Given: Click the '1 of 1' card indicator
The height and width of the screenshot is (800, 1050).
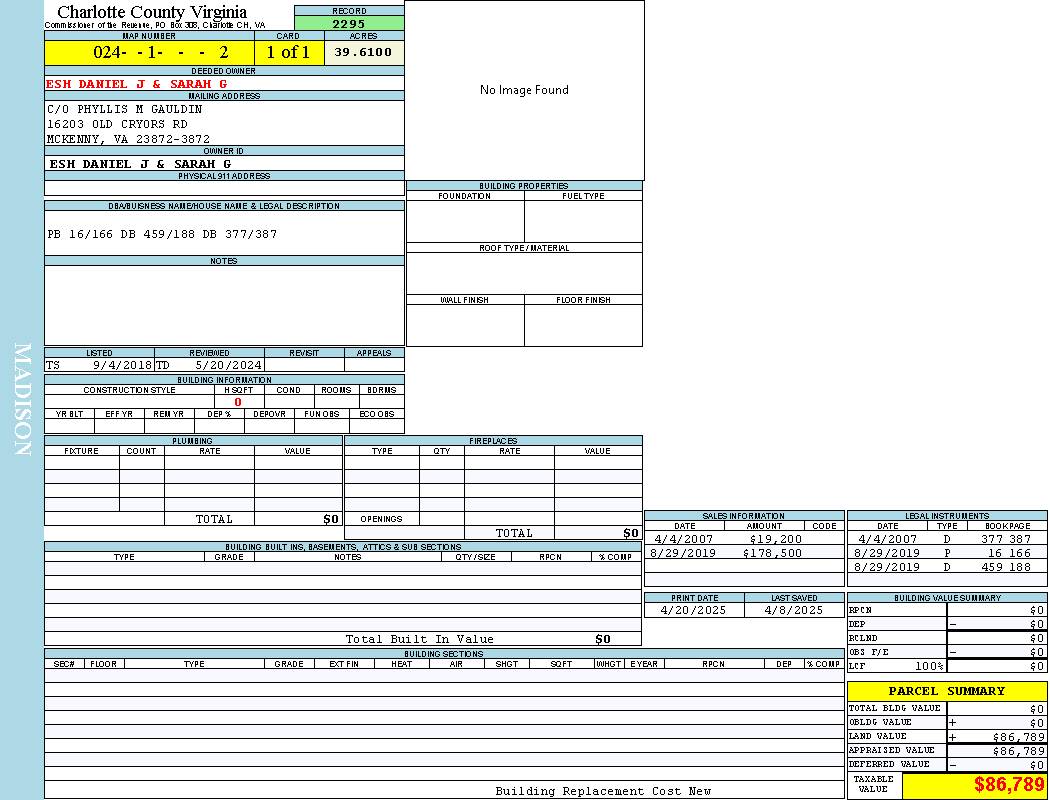Looking at the screenshot, I should 288,53.
